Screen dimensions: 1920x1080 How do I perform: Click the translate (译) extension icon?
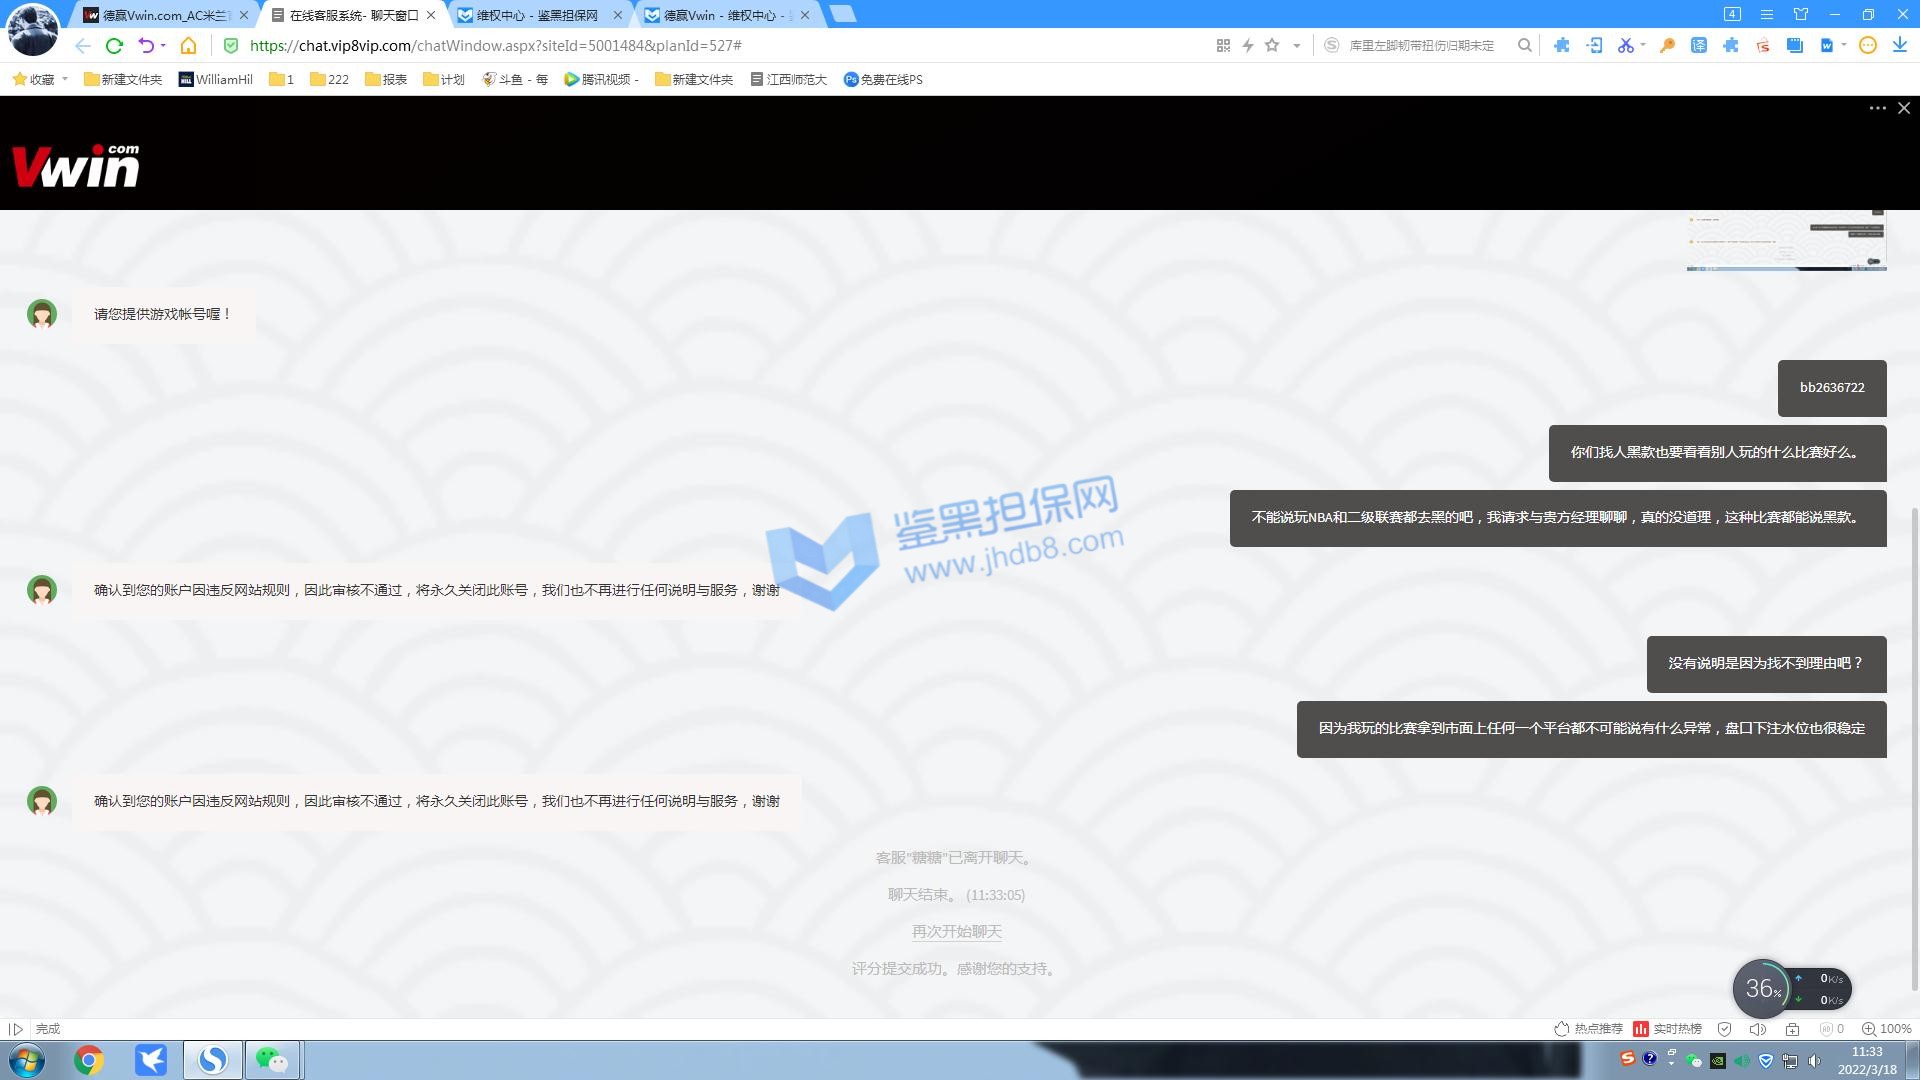[1698, 46]
